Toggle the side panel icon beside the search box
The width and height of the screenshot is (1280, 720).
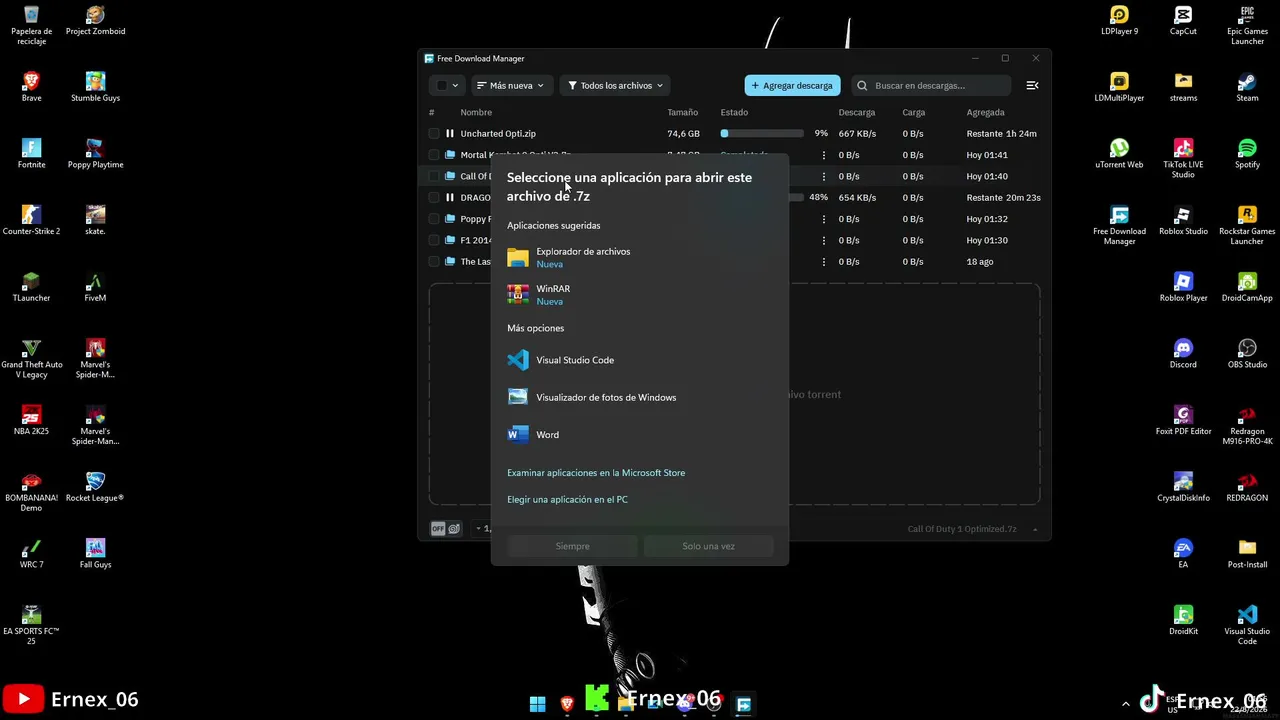click(1032, 86)
